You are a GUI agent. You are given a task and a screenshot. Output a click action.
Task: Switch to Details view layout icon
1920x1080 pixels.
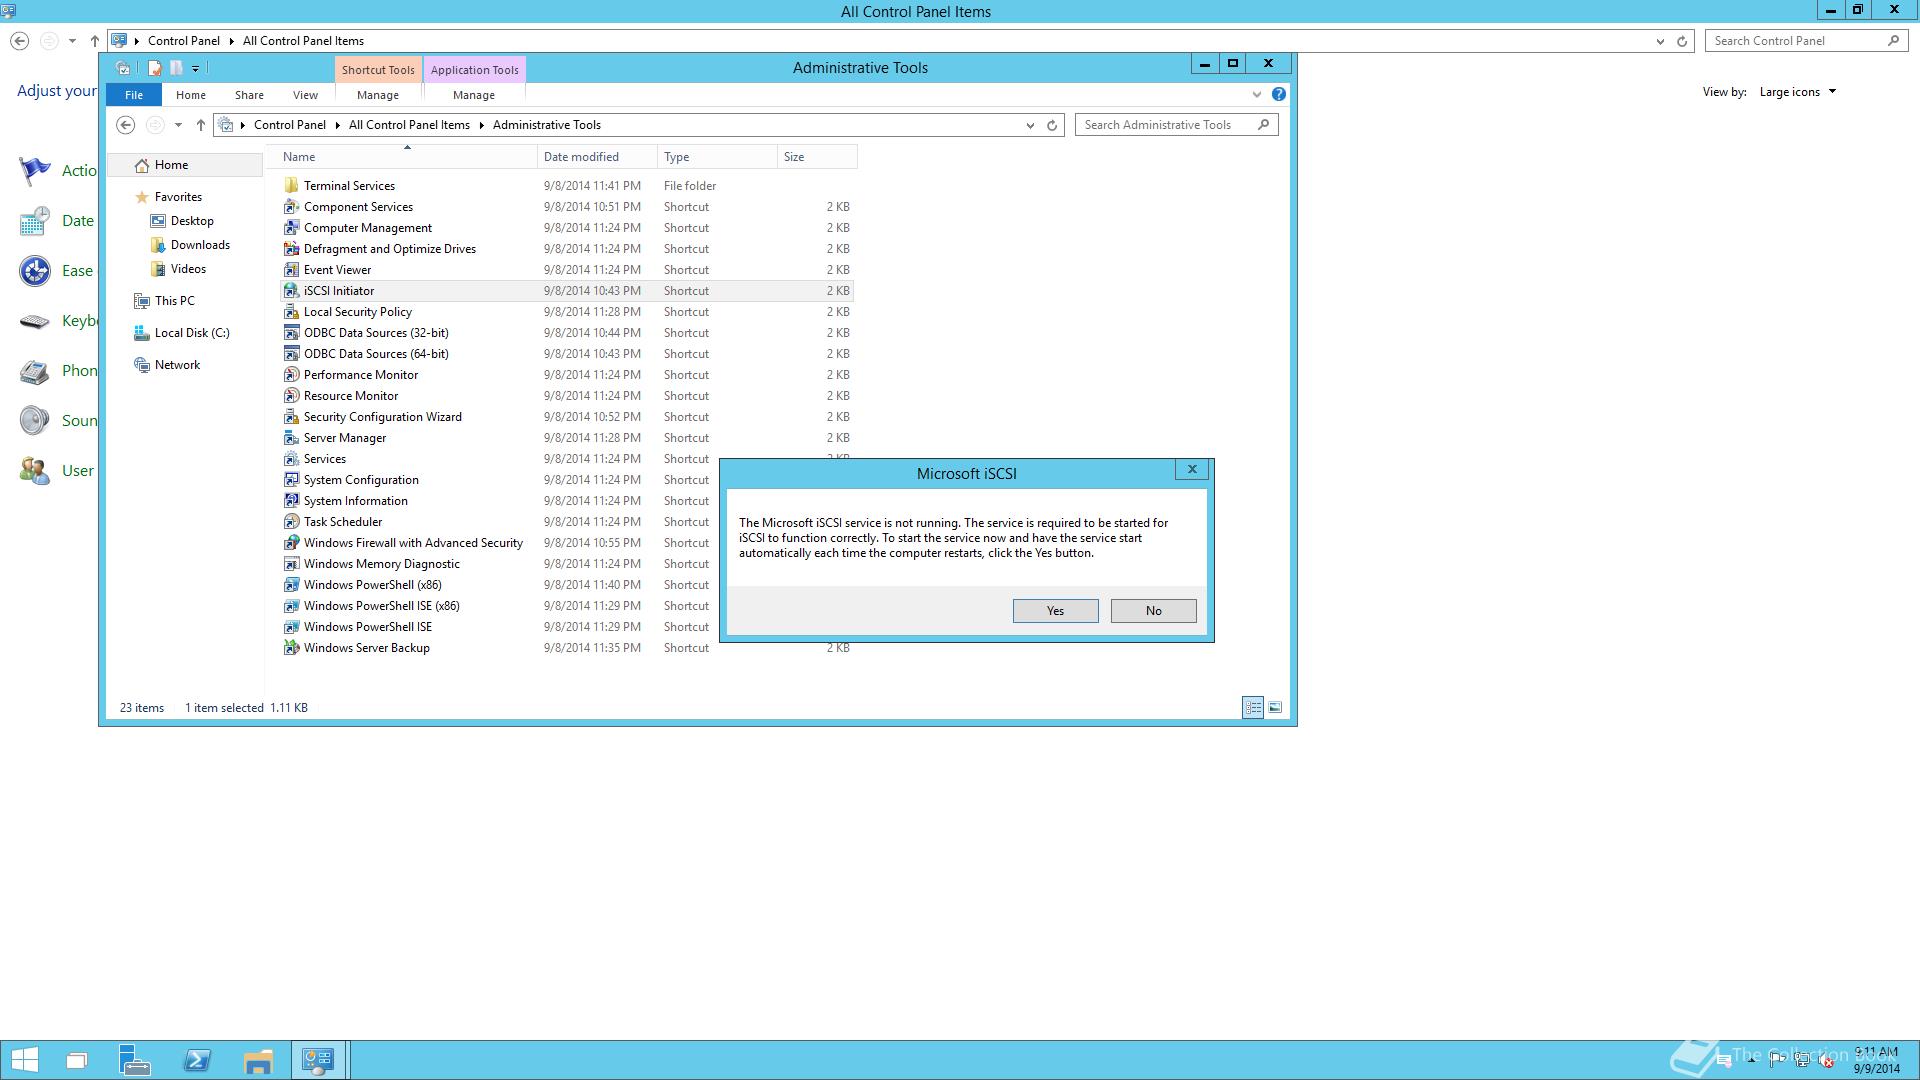tap(1253, 707)
